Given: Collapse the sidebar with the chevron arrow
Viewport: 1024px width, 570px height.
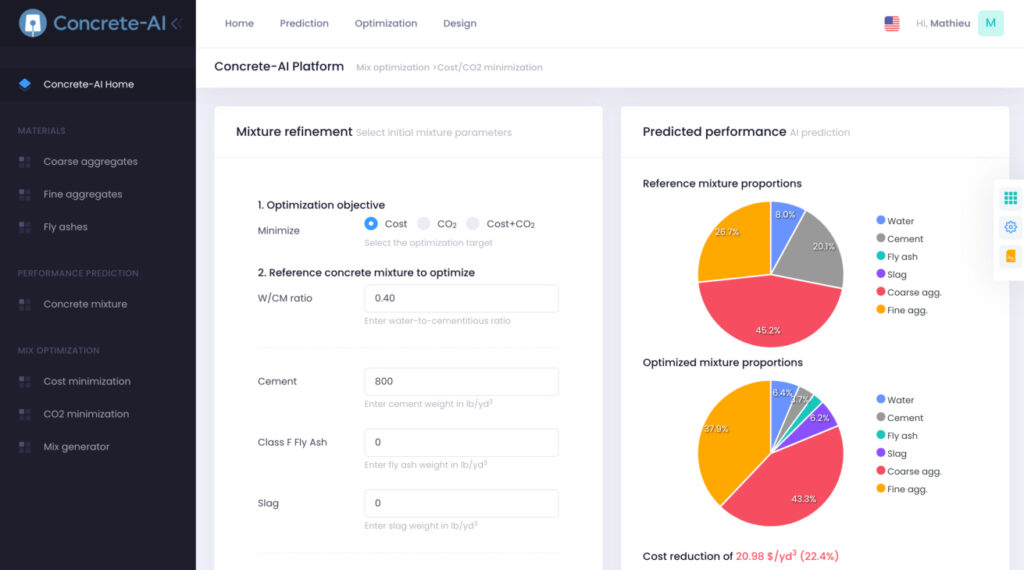Looking at the screenshot, I should [x=176, y=23].
